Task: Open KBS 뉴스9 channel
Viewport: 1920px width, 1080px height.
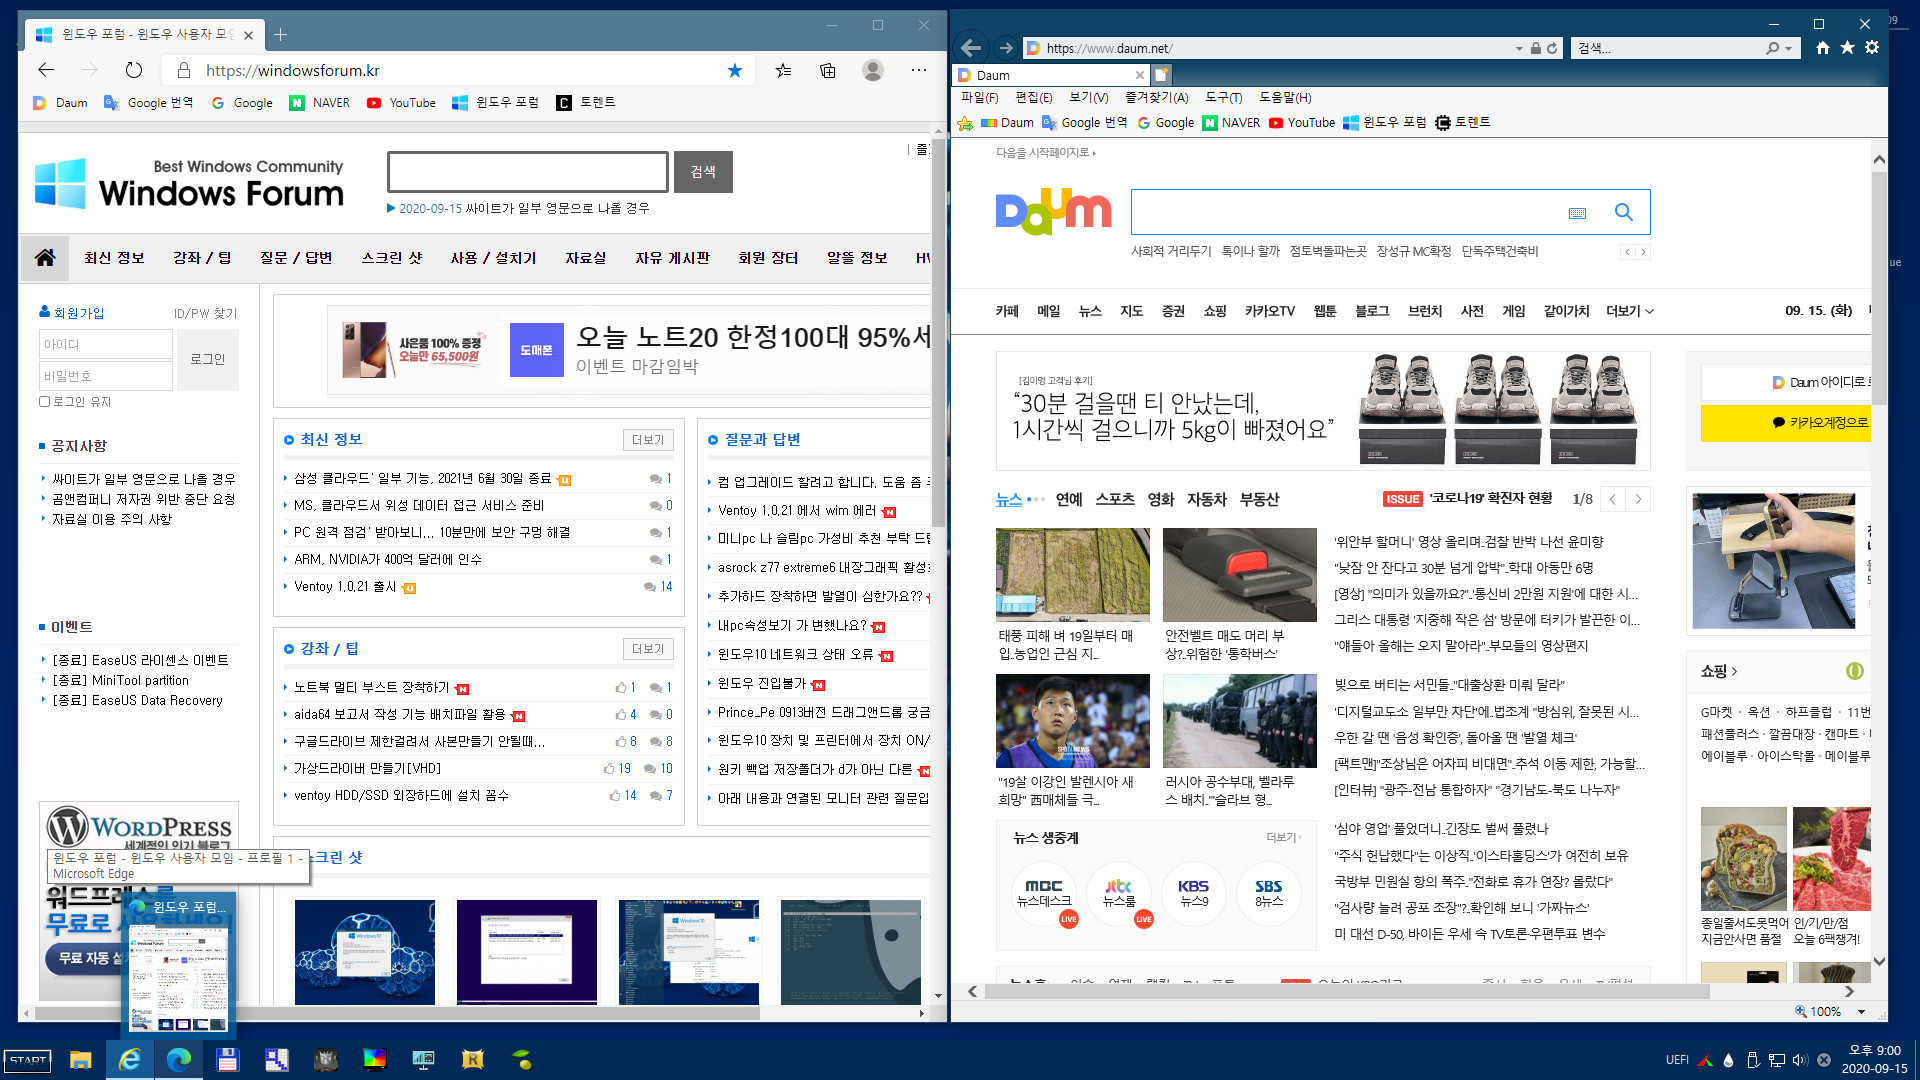Action: click(x=1193, y=893)
